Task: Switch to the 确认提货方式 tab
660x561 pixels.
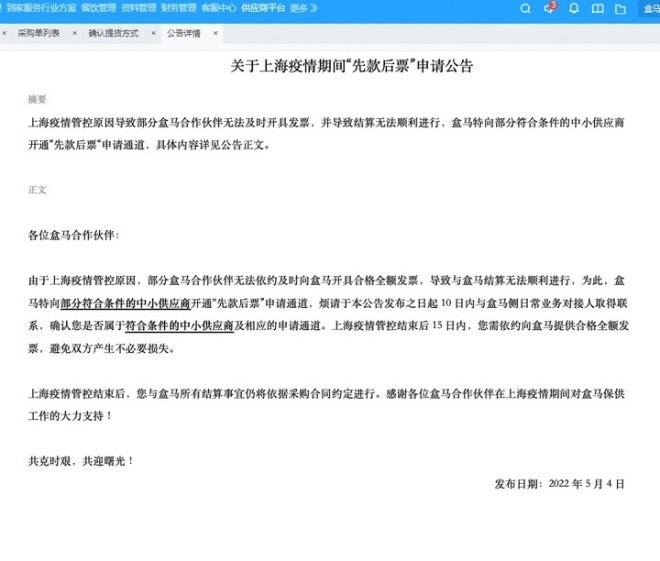Action: [112, 33]
